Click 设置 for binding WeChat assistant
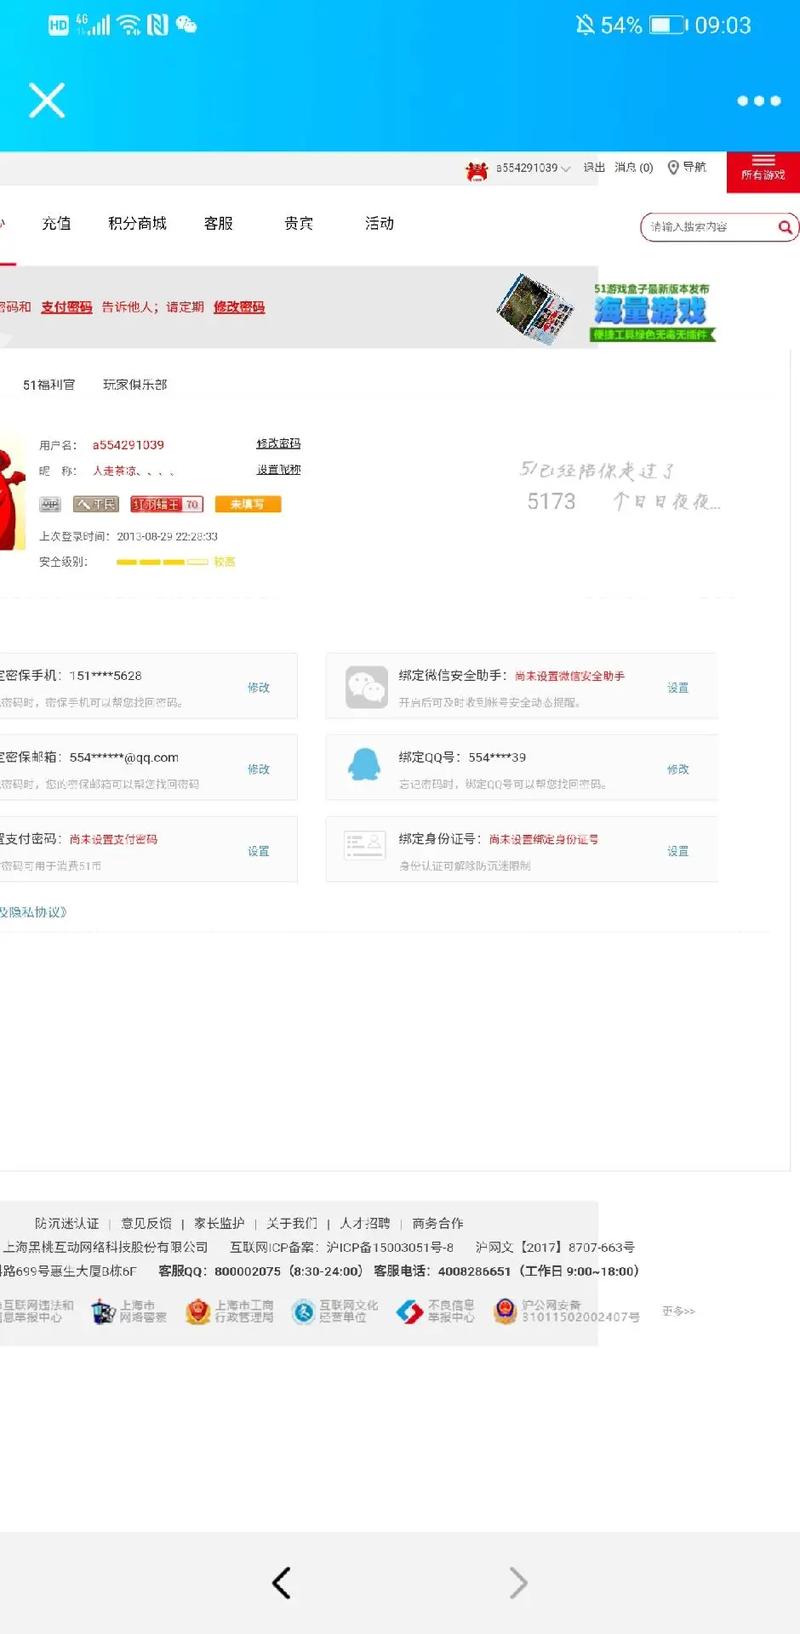This screenshot has height=1634, width=800. (x=678, y=688)
